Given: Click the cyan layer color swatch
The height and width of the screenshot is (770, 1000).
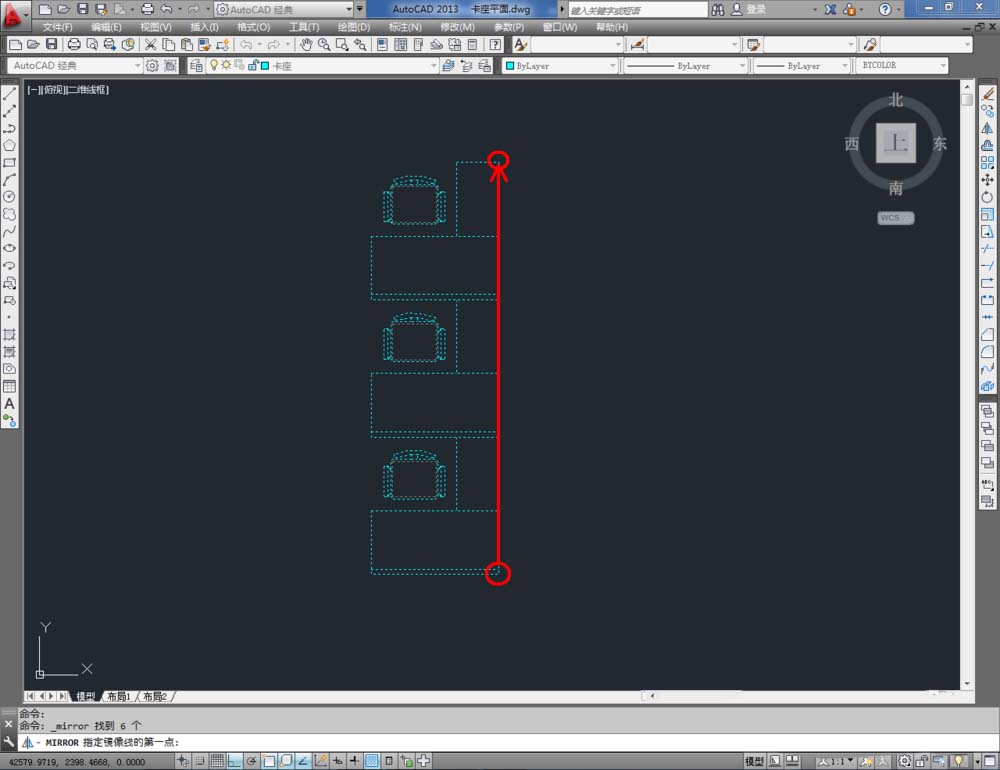Looking at the screenshot, I should pyautogui.click(x=265, y=66).
